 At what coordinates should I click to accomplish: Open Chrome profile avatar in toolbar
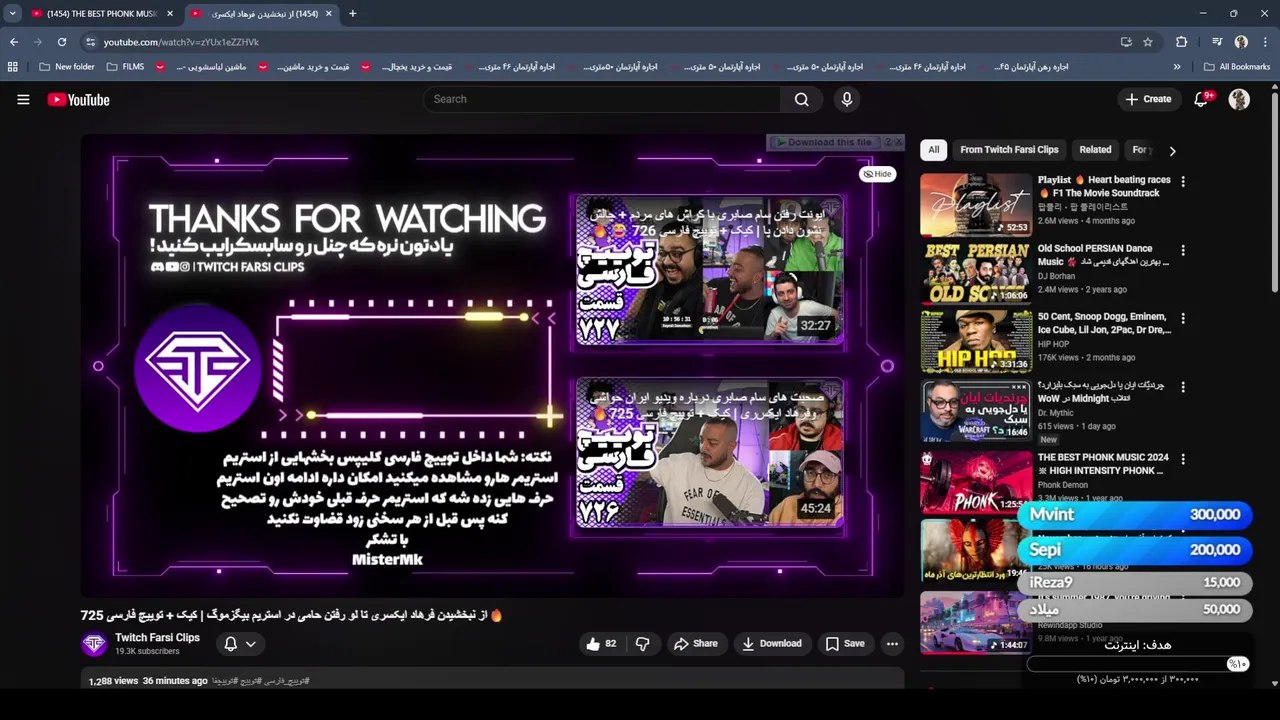(x=1241, y=42)
